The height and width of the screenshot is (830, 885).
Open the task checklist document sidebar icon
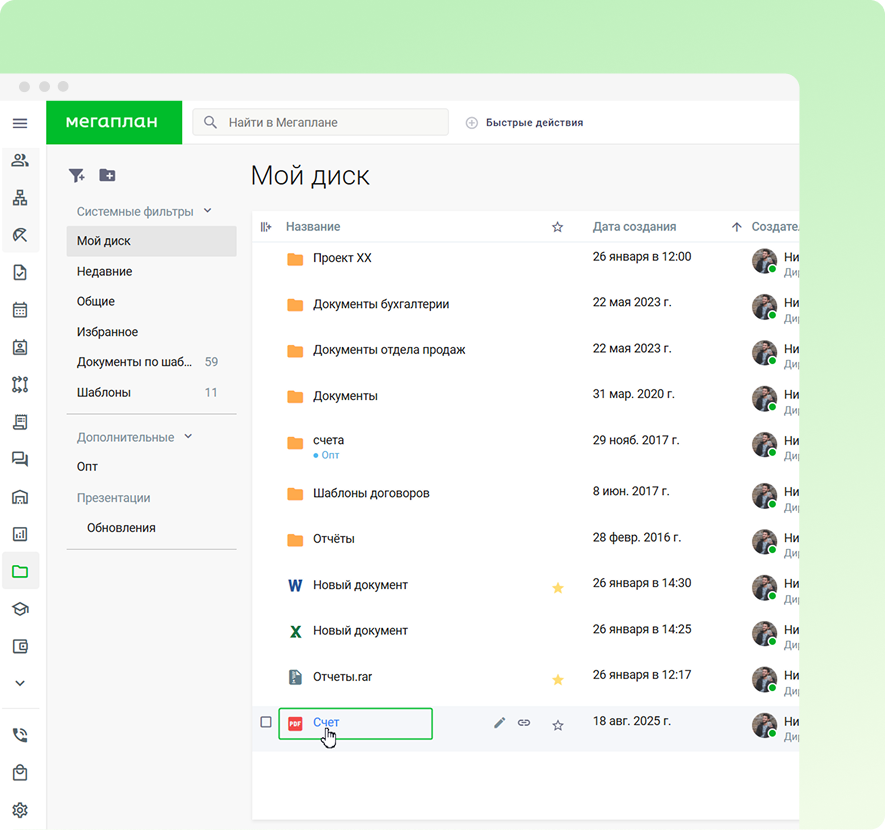click(20, 272)
